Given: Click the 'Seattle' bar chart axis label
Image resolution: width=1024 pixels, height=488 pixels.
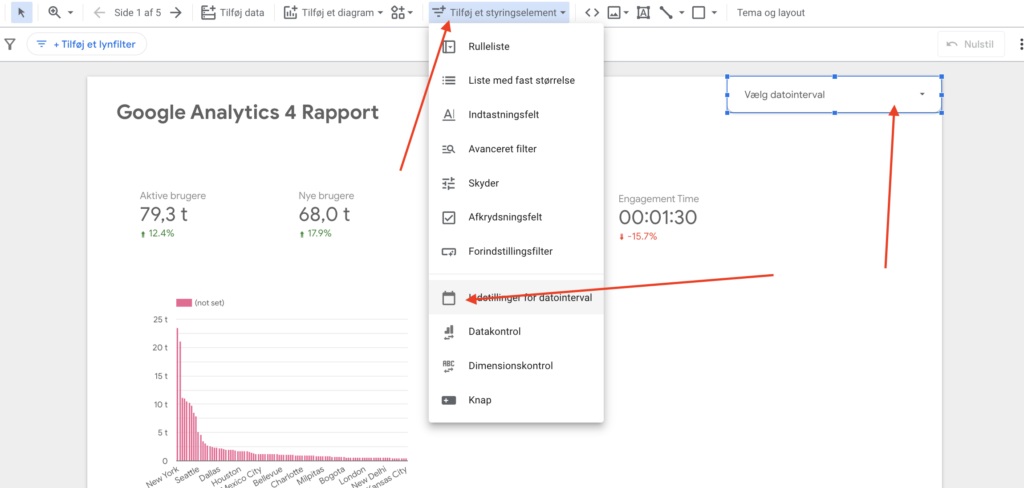Looking at the screenshot, I should tap(185, 474).
